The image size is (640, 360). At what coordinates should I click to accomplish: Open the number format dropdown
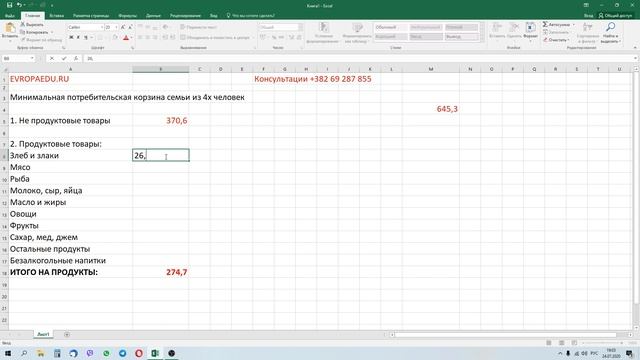tap(300, 27)
